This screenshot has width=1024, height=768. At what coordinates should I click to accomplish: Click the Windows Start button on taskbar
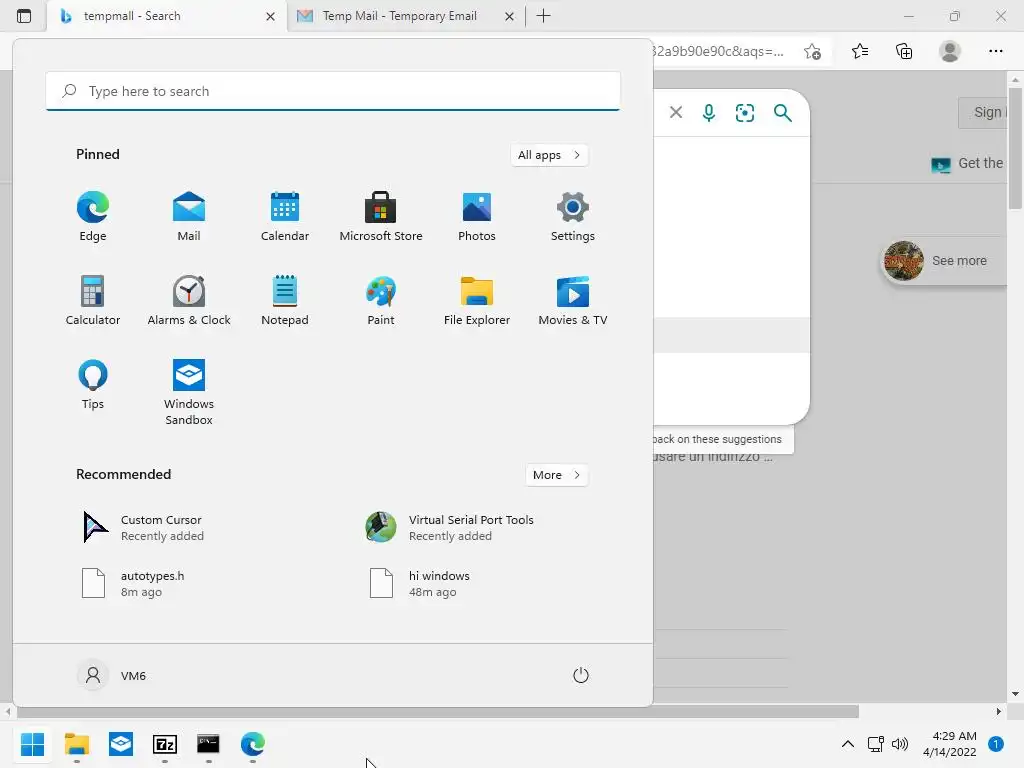coord(32,744)
